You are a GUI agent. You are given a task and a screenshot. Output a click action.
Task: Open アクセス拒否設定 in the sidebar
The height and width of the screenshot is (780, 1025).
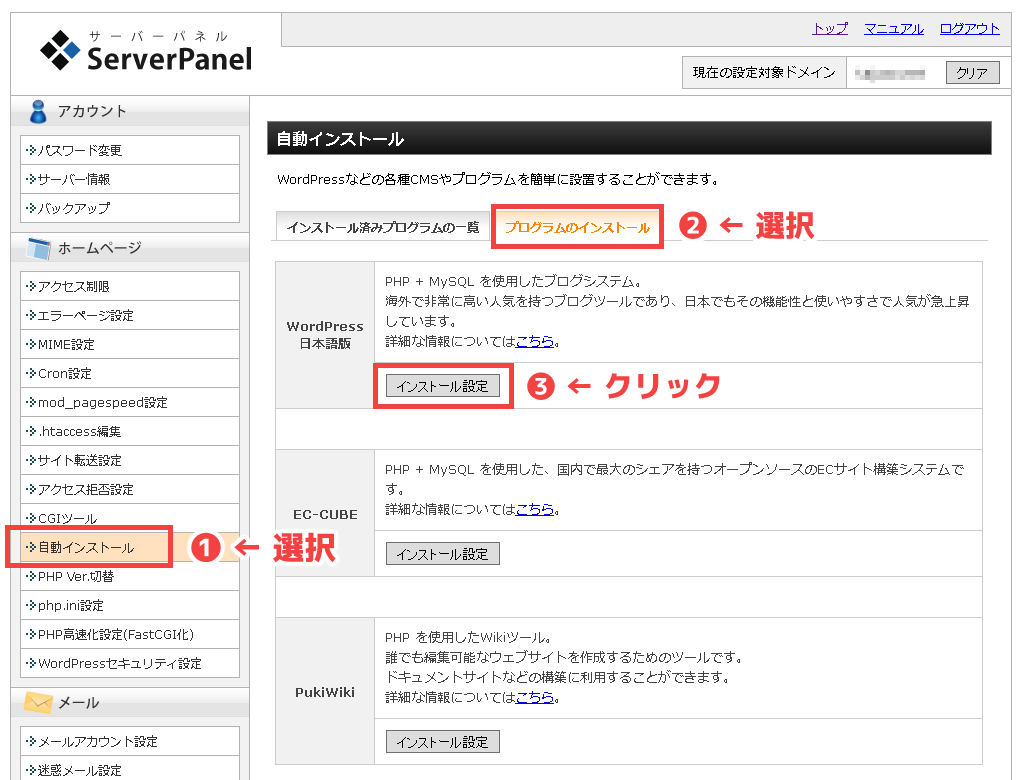(130, 489)
